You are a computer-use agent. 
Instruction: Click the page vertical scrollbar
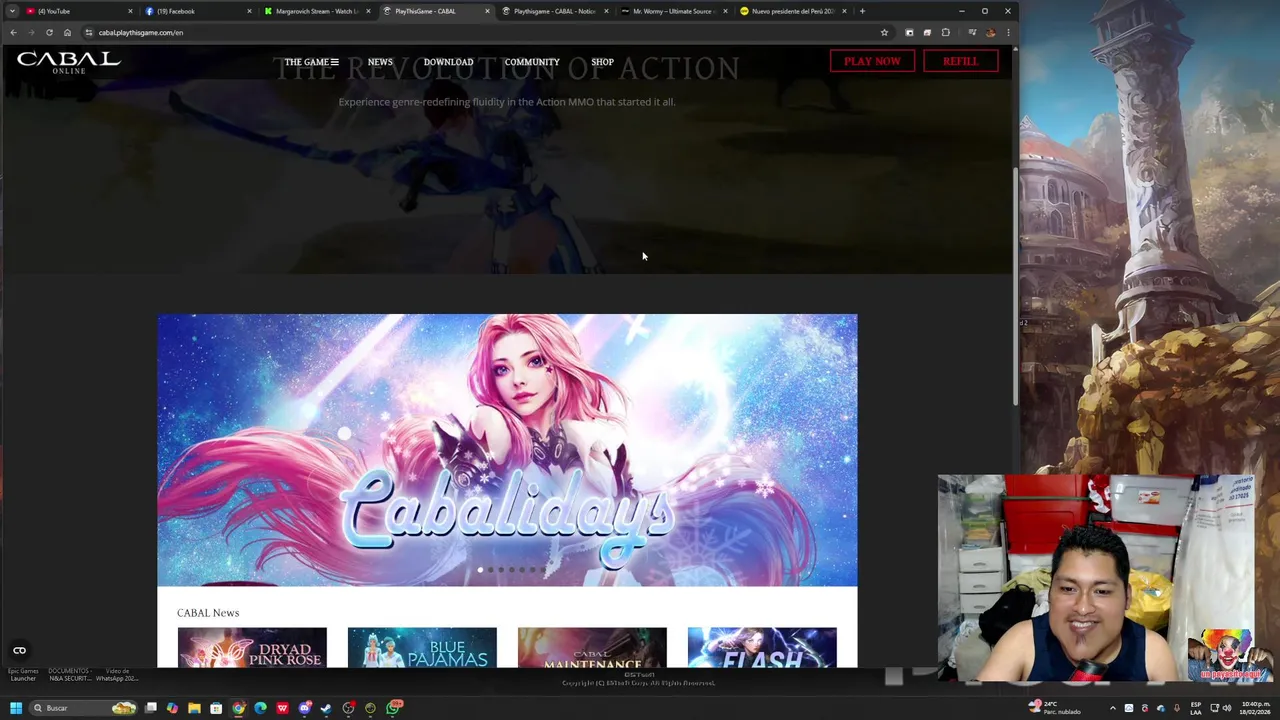coord(1015,285)
